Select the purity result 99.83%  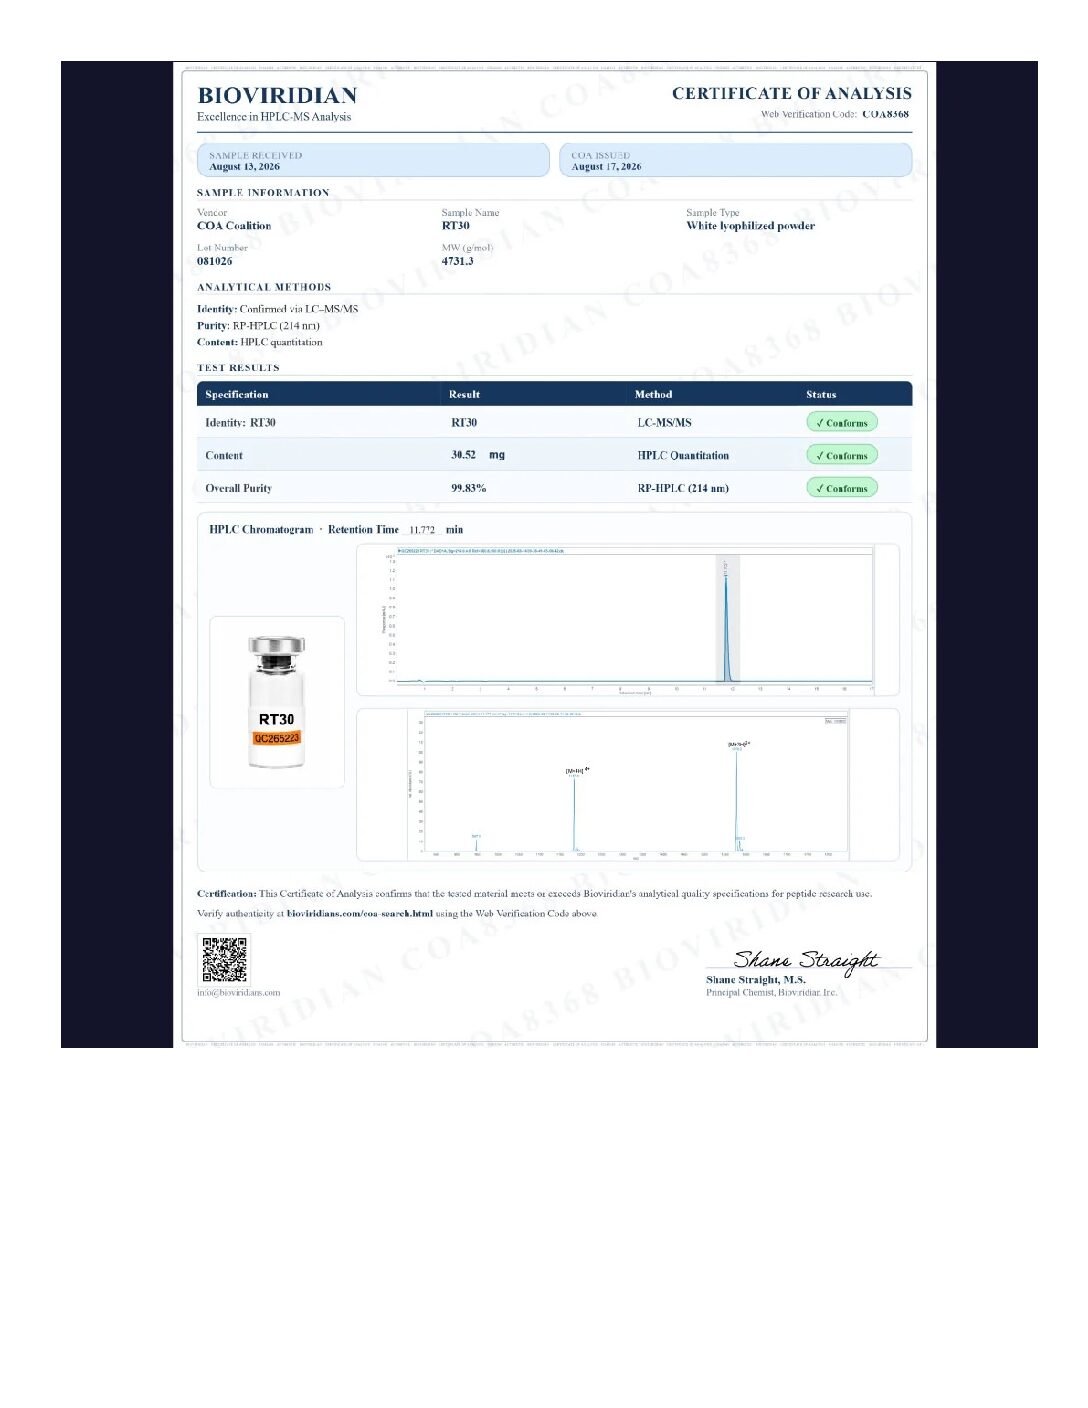point(469,488)
